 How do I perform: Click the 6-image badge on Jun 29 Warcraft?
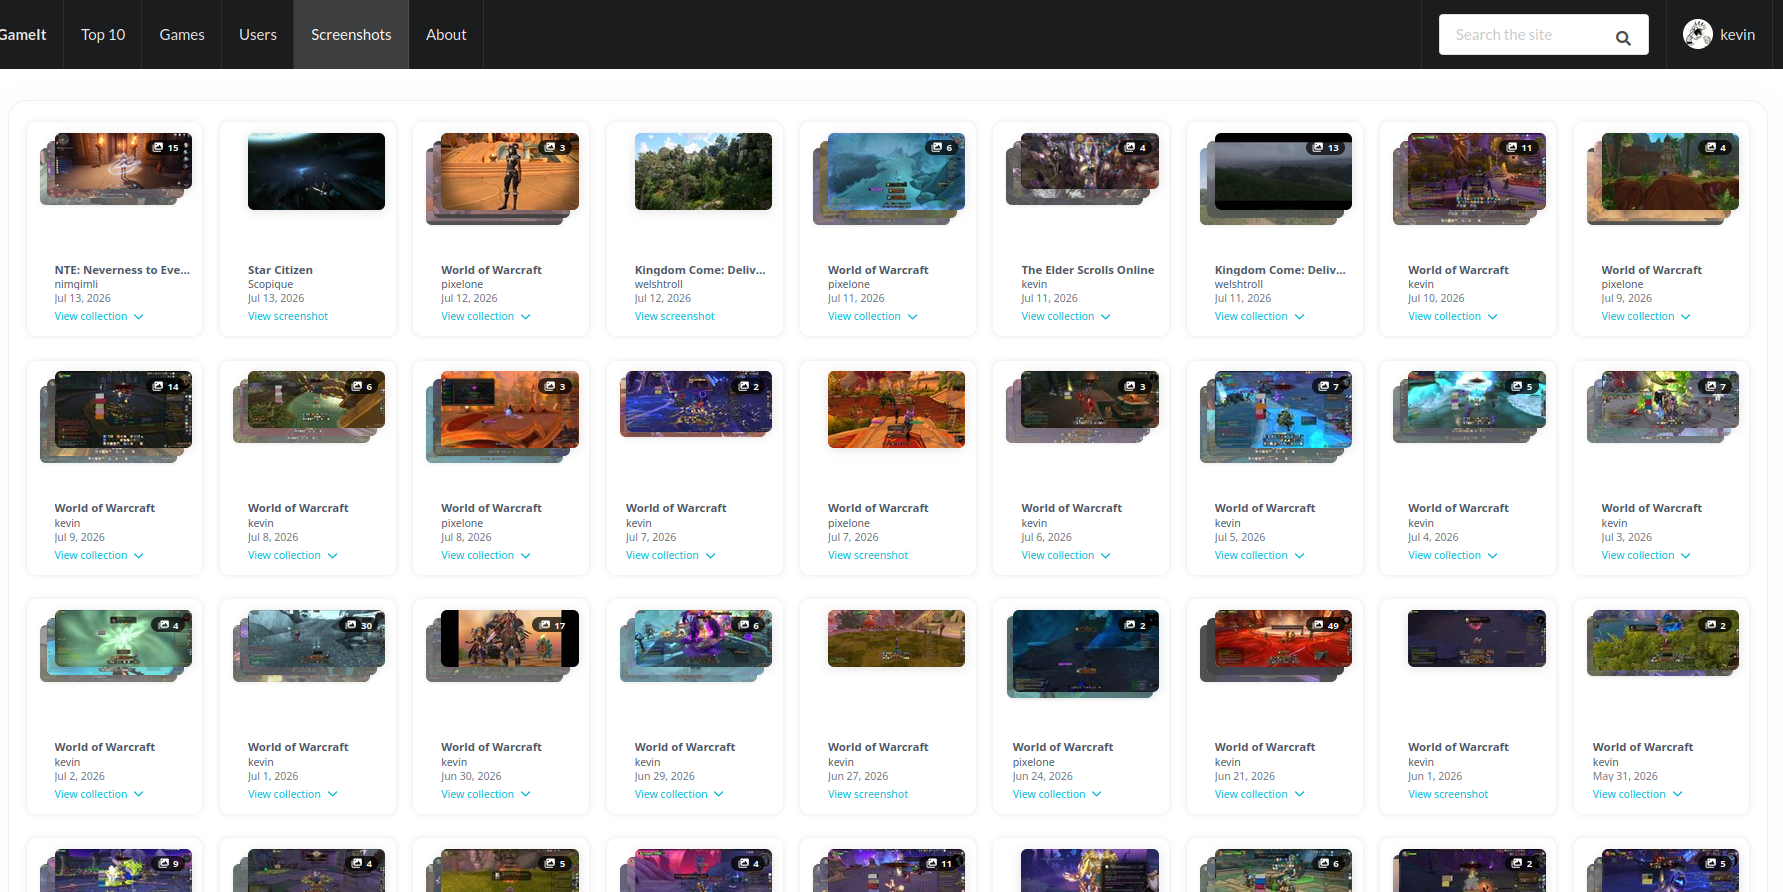tap(748, 625)
